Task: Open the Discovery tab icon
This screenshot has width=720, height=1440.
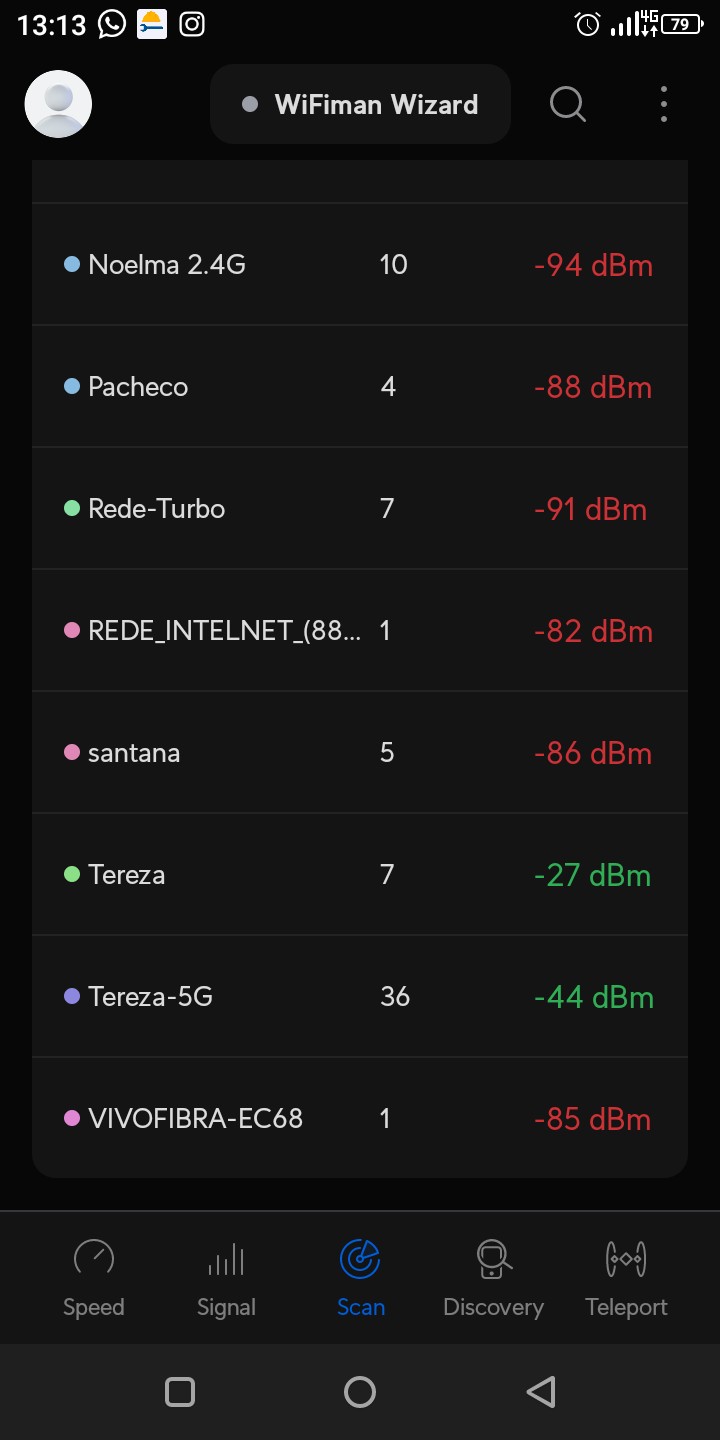Action: pos(493,1260)
